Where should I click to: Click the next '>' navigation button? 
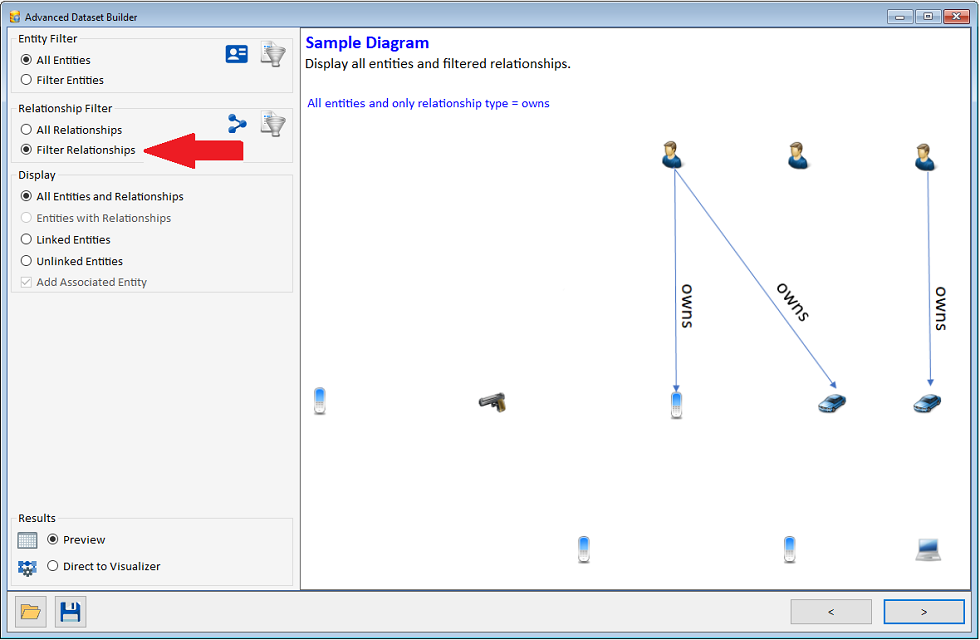924,611
